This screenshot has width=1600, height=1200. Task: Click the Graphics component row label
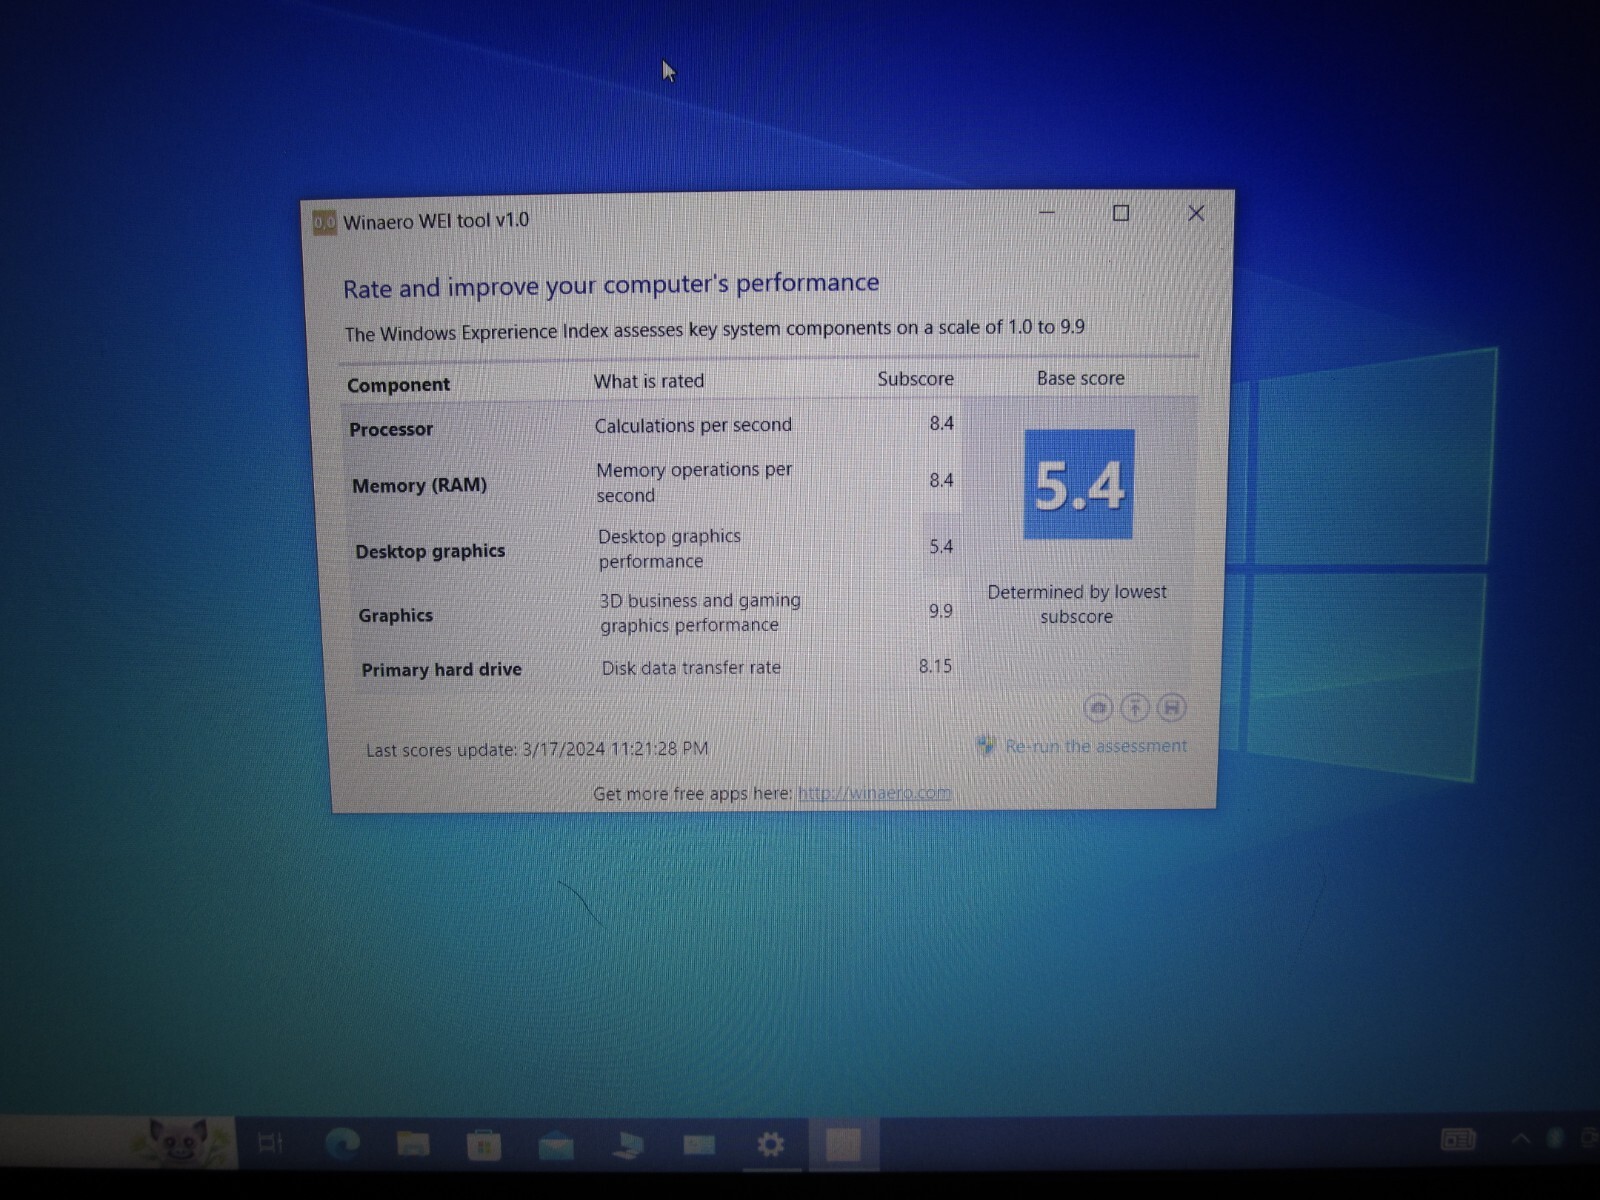395,615
